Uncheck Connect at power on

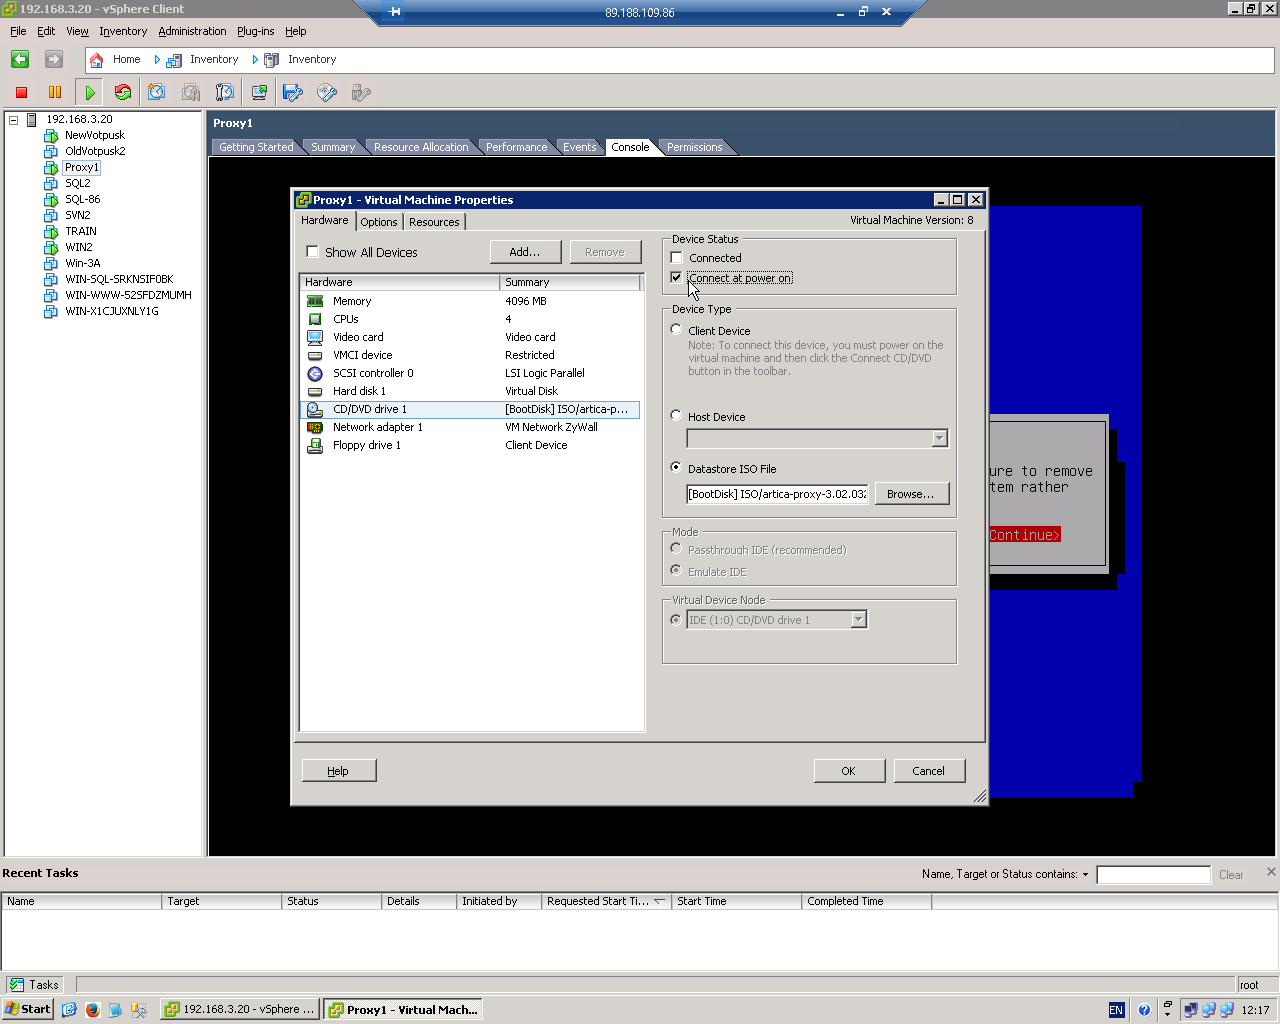point(676,278)
